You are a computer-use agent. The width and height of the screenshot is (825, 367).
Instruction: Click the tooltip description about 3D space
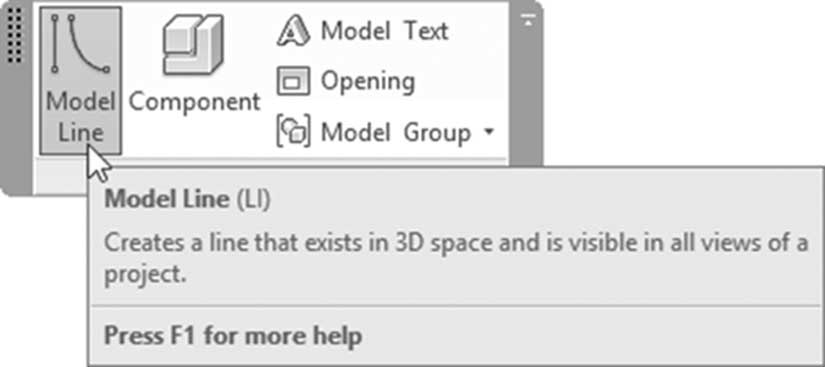(456, 258)
